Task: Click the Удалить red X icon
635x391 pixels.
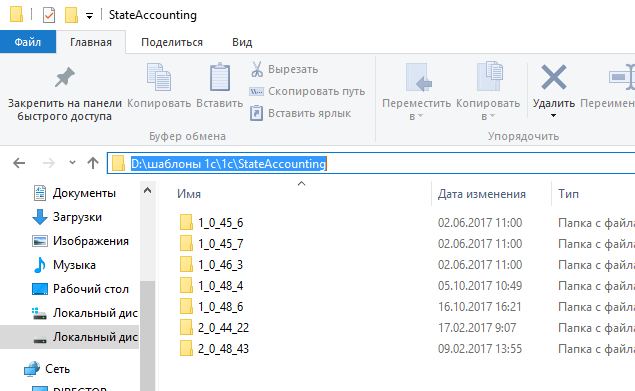Action: (x=554, y=77)
